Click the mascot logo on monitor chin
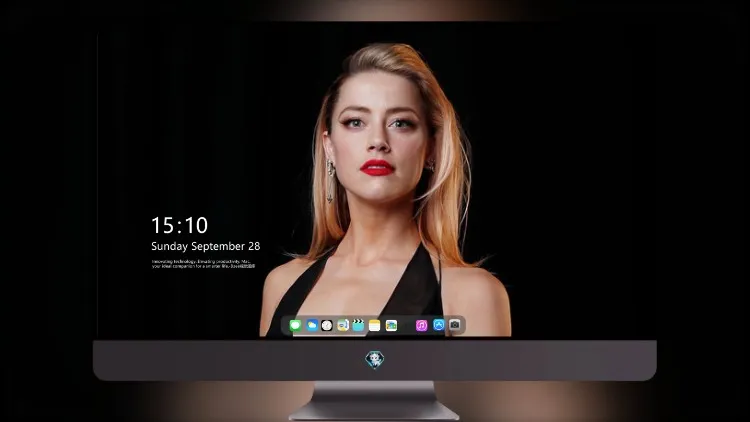The width and height of the screenshot is (750, 422). click(375, 360)
